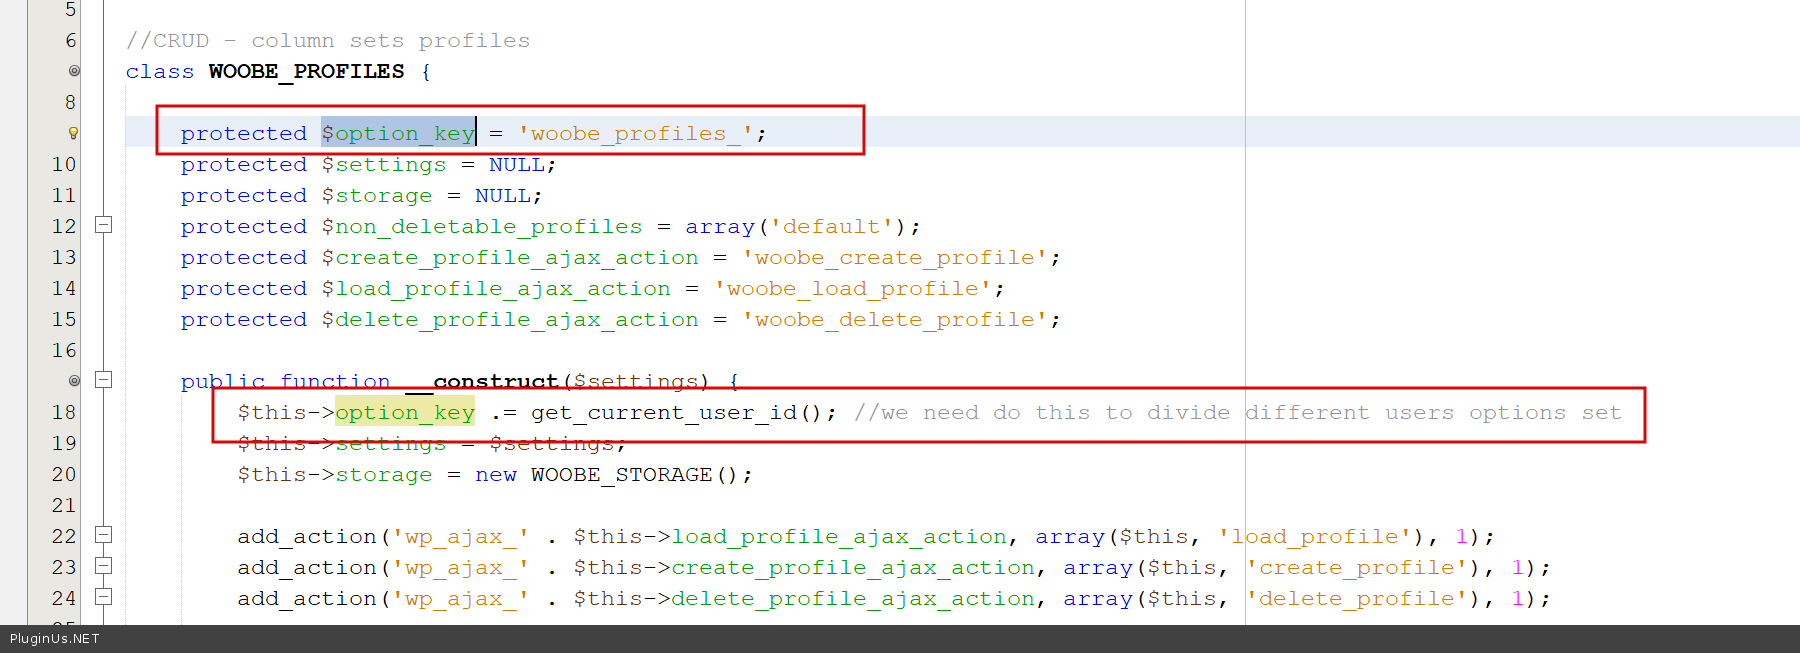Click highlighted option_key on line 18
Image resolution: width=1800 pixels, height=653 pixels.
click(405, 412)
